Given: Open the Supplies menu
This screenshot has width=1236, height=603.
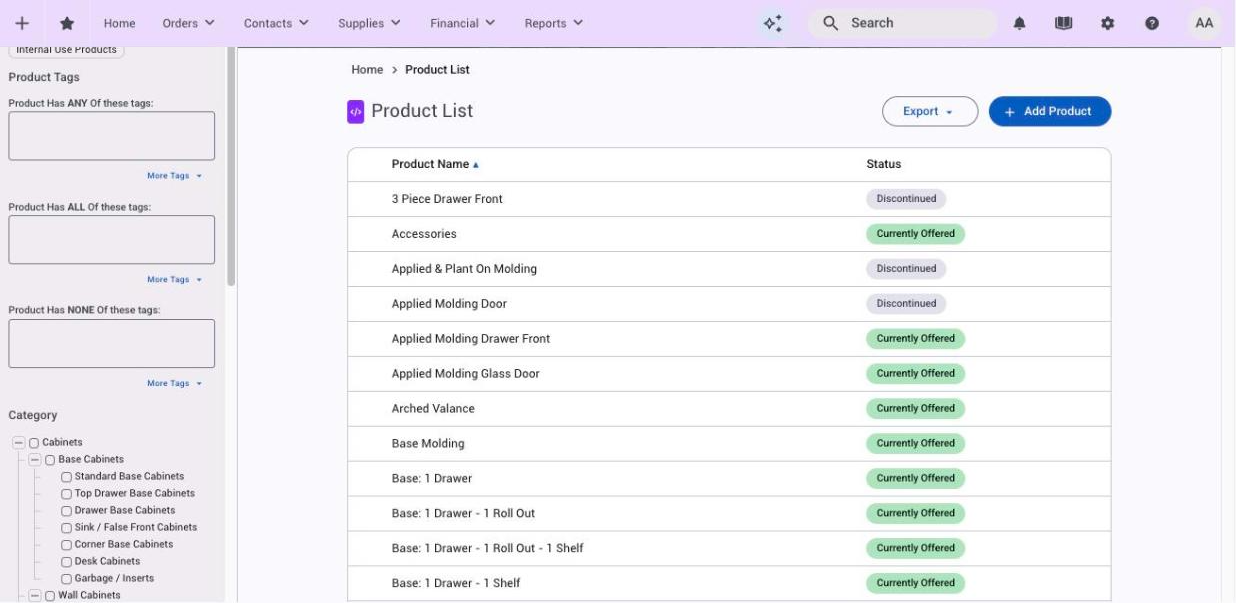Looking at the screenshot, I should pyautogui.click(x=369, y=23).
